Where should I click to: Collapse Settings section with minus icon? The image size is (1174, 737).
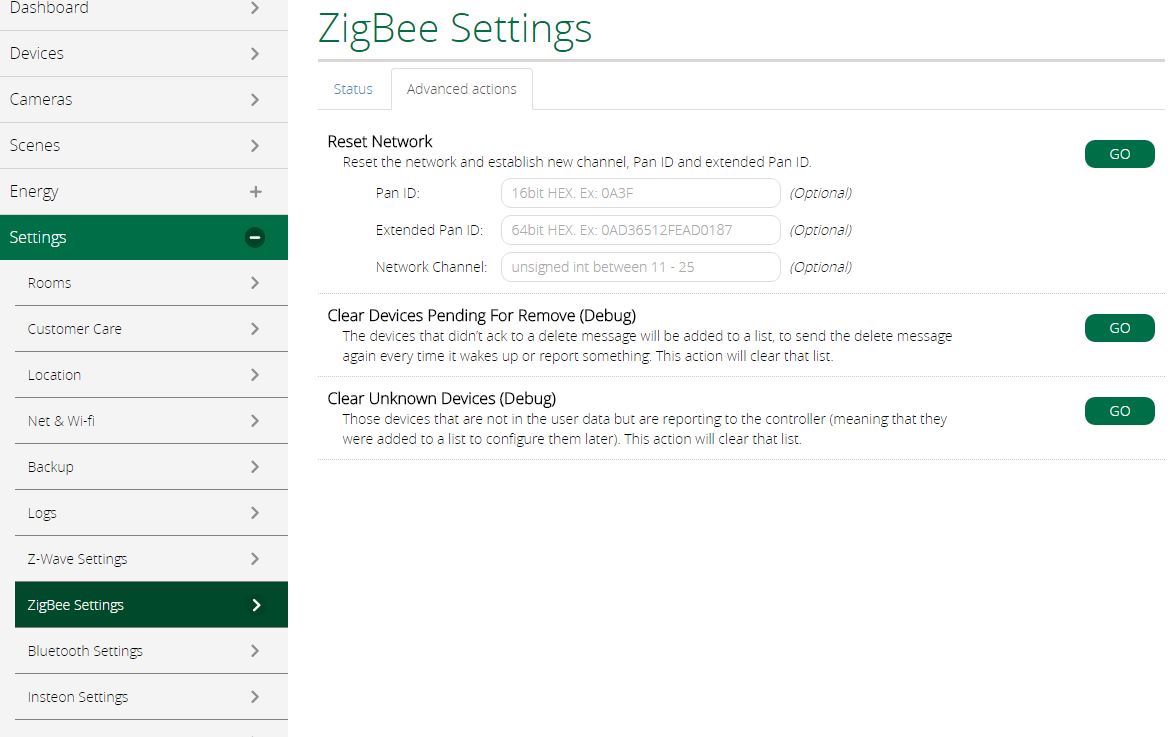pos(255,237)
